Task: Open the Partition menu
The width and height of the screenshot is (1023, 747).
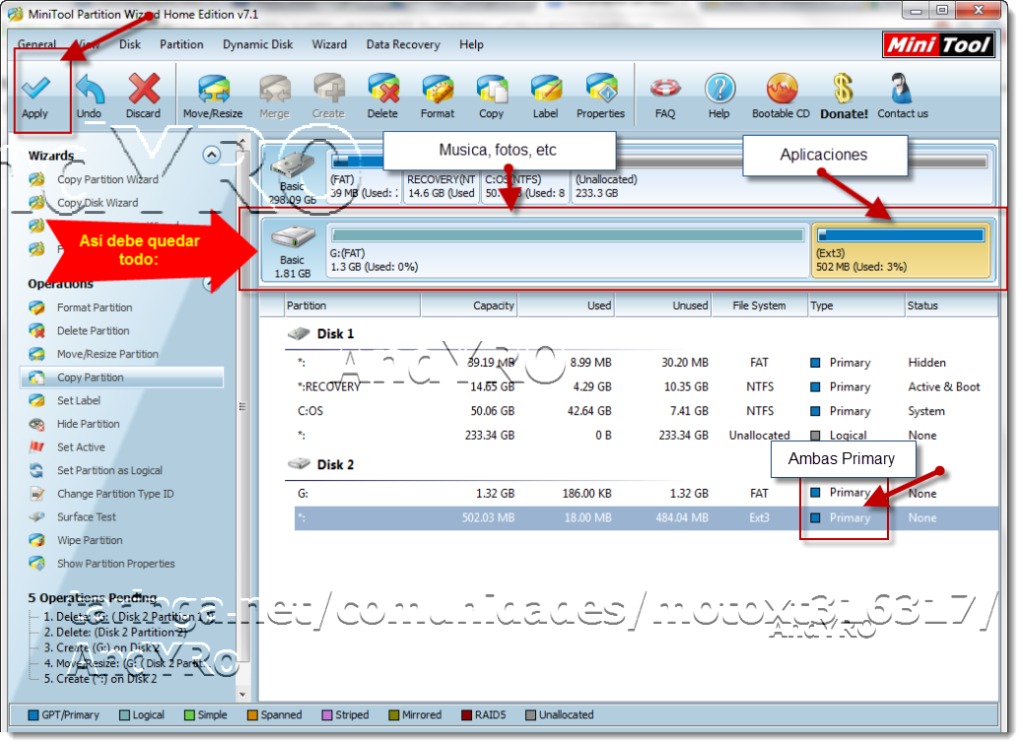Action: pos(181,44)
